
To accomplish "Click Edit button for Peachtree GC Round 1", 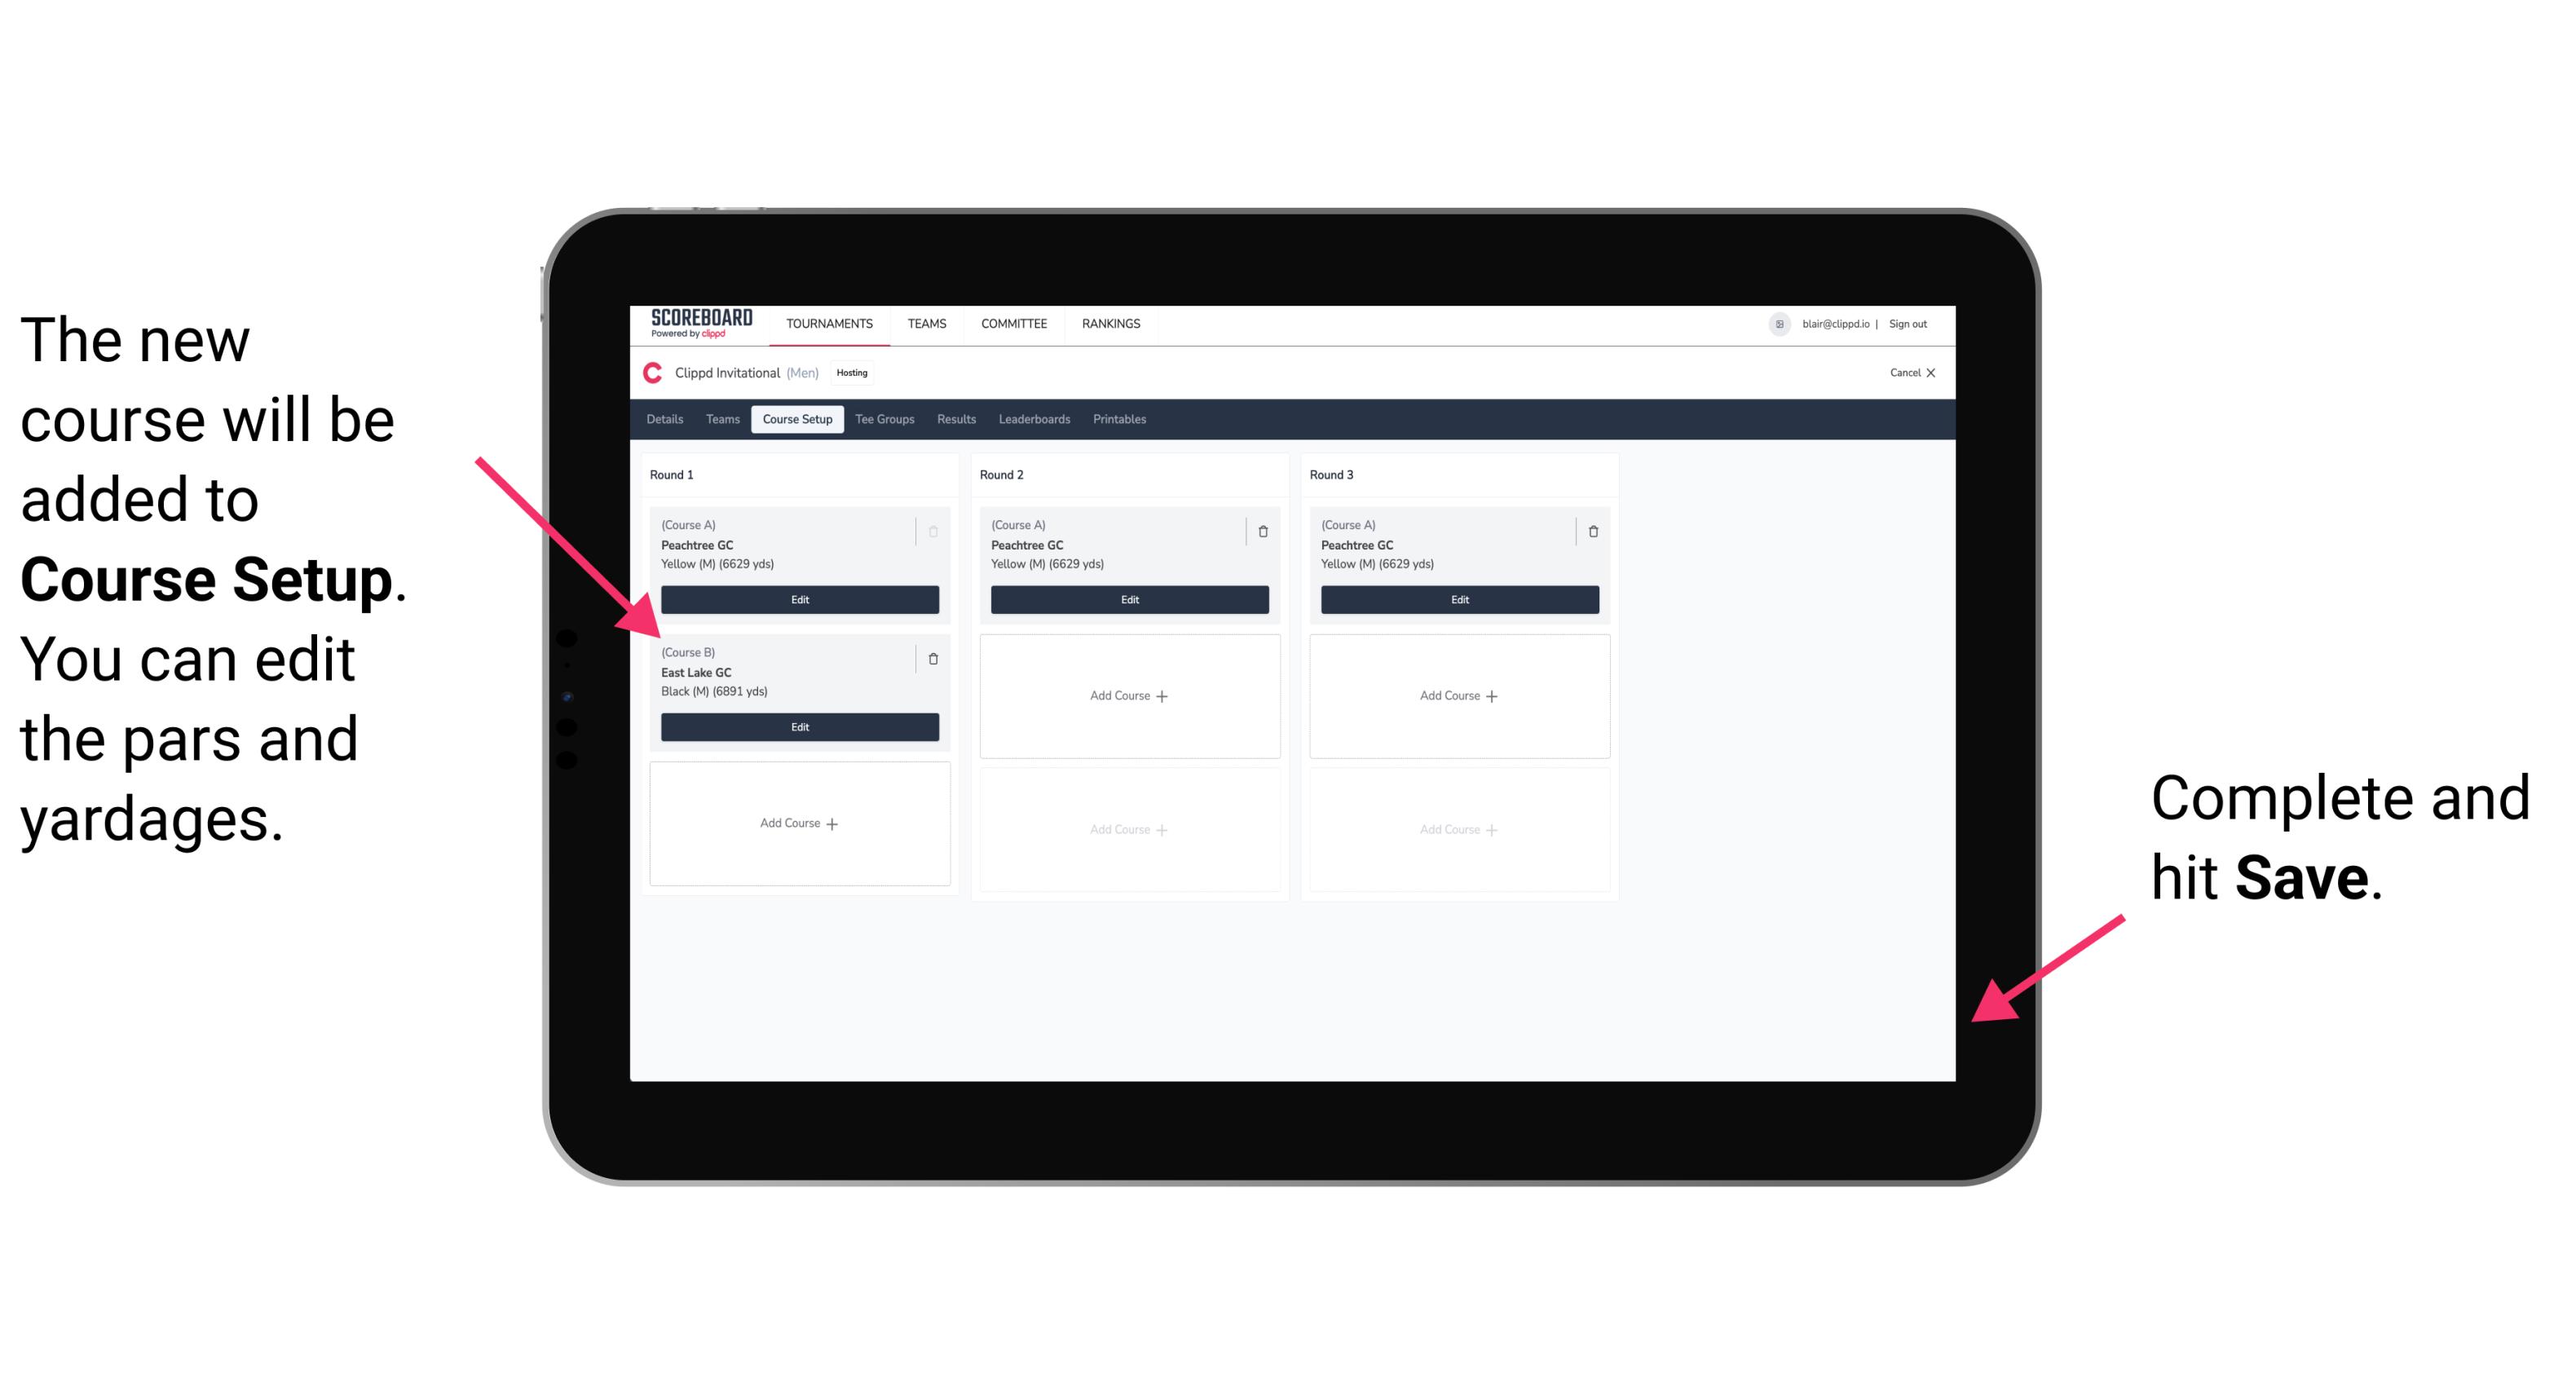I will [x=798, y=599].
